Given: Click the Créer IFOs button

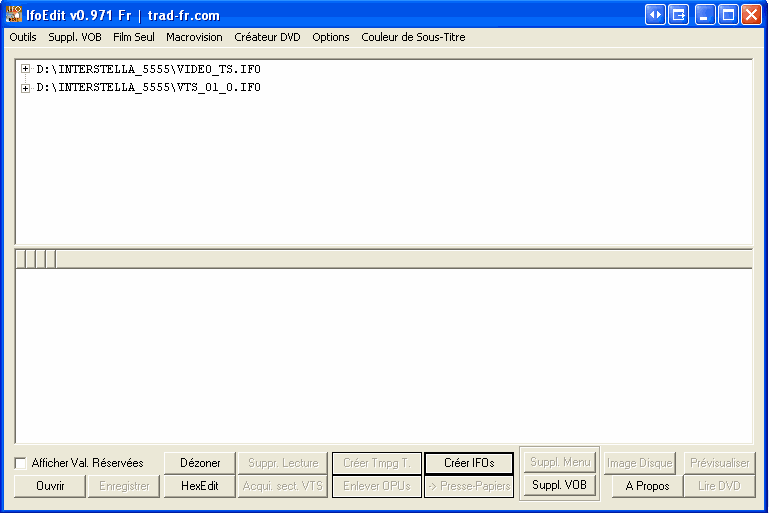Looking at the screenshot, I should [x=469, y=463].
